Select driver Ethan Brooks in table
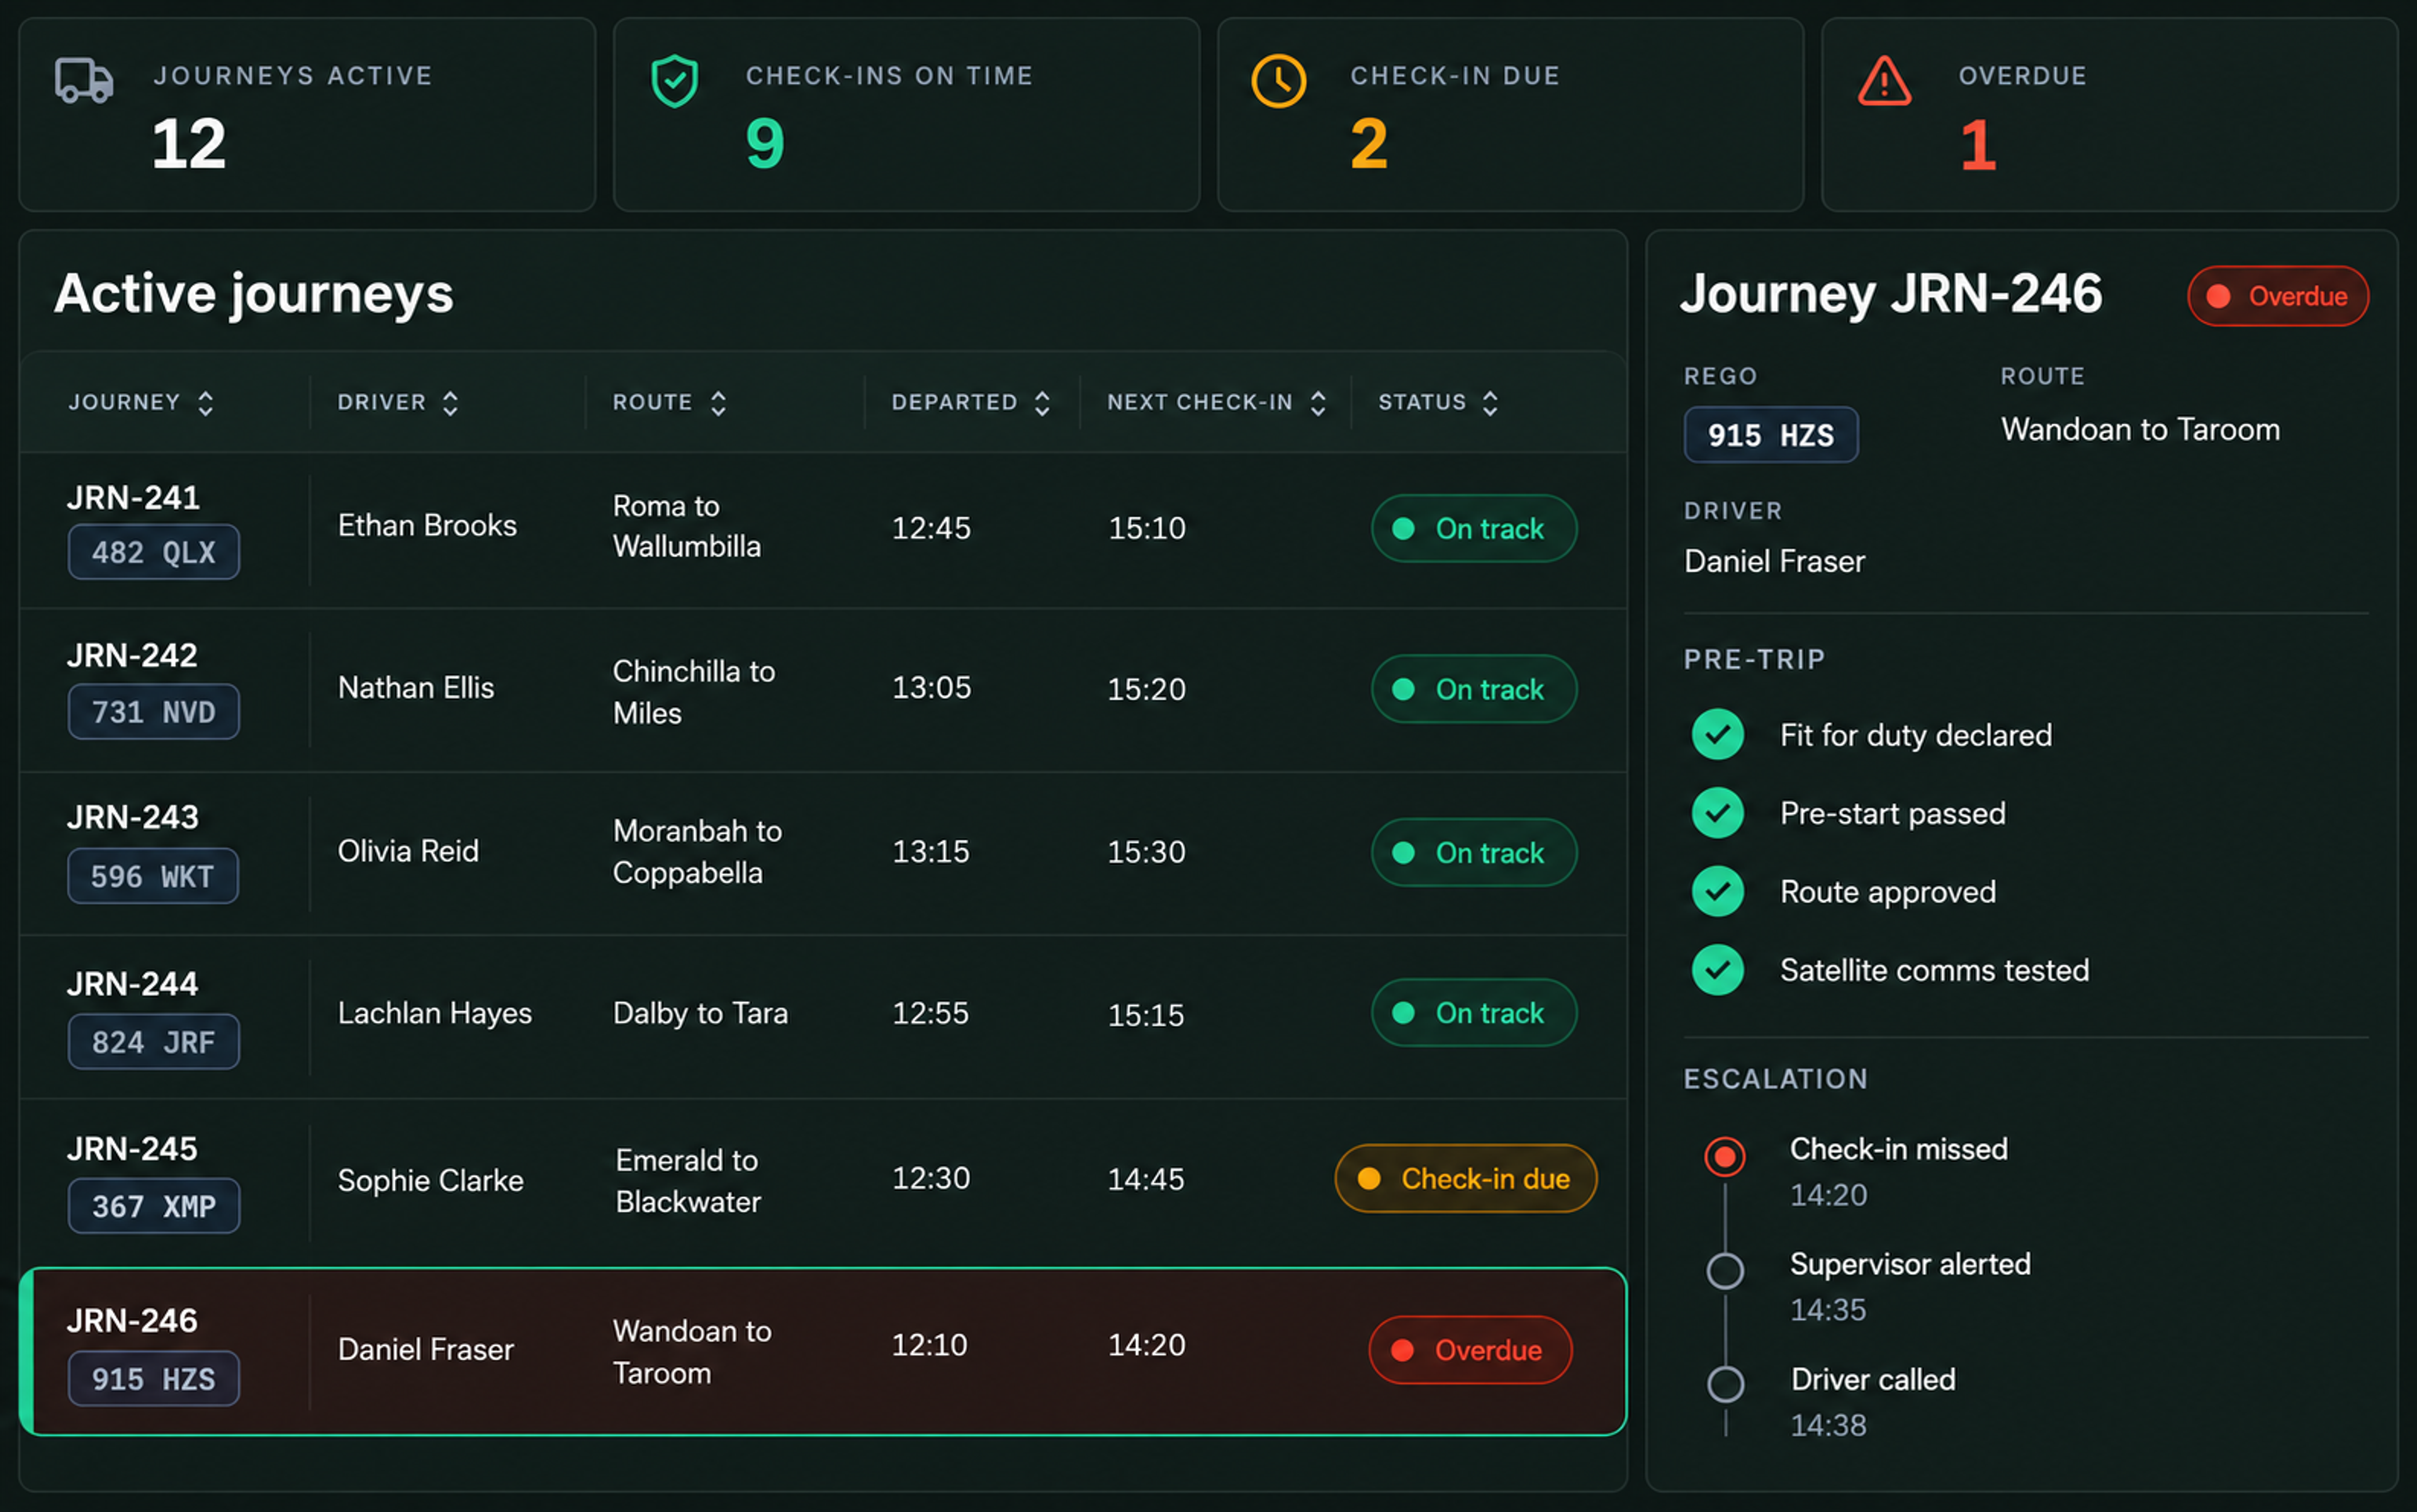This screenshot has width=2417, height=1512. tap(427, 526)
